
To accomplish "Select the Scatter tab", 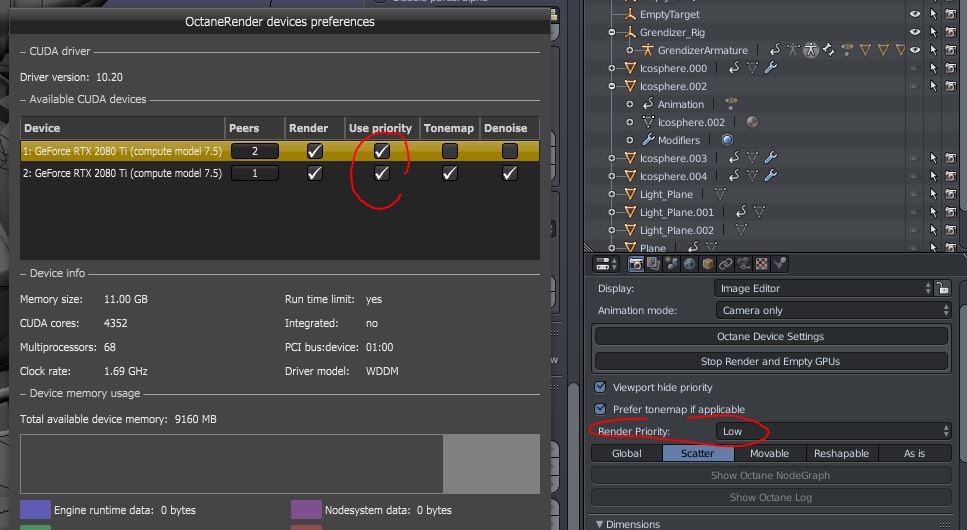I will 698,453.
